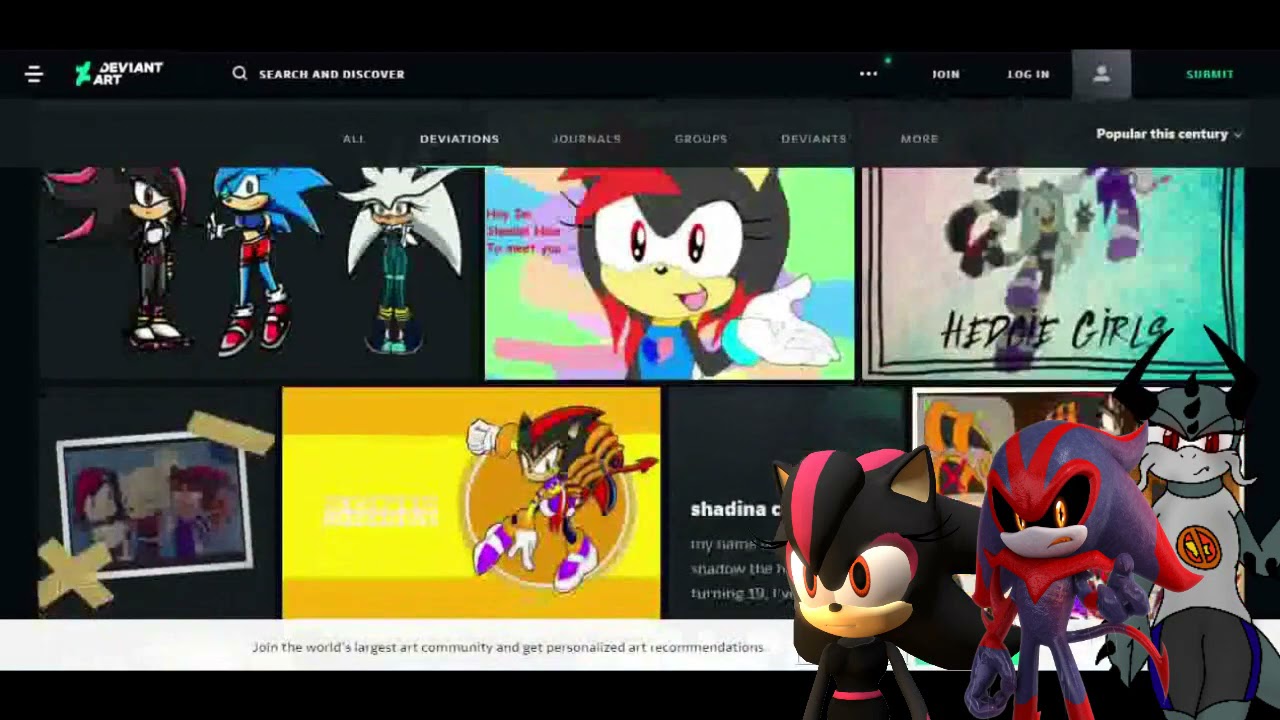
Task: Select the Journals tab
Action: [587, 139]
